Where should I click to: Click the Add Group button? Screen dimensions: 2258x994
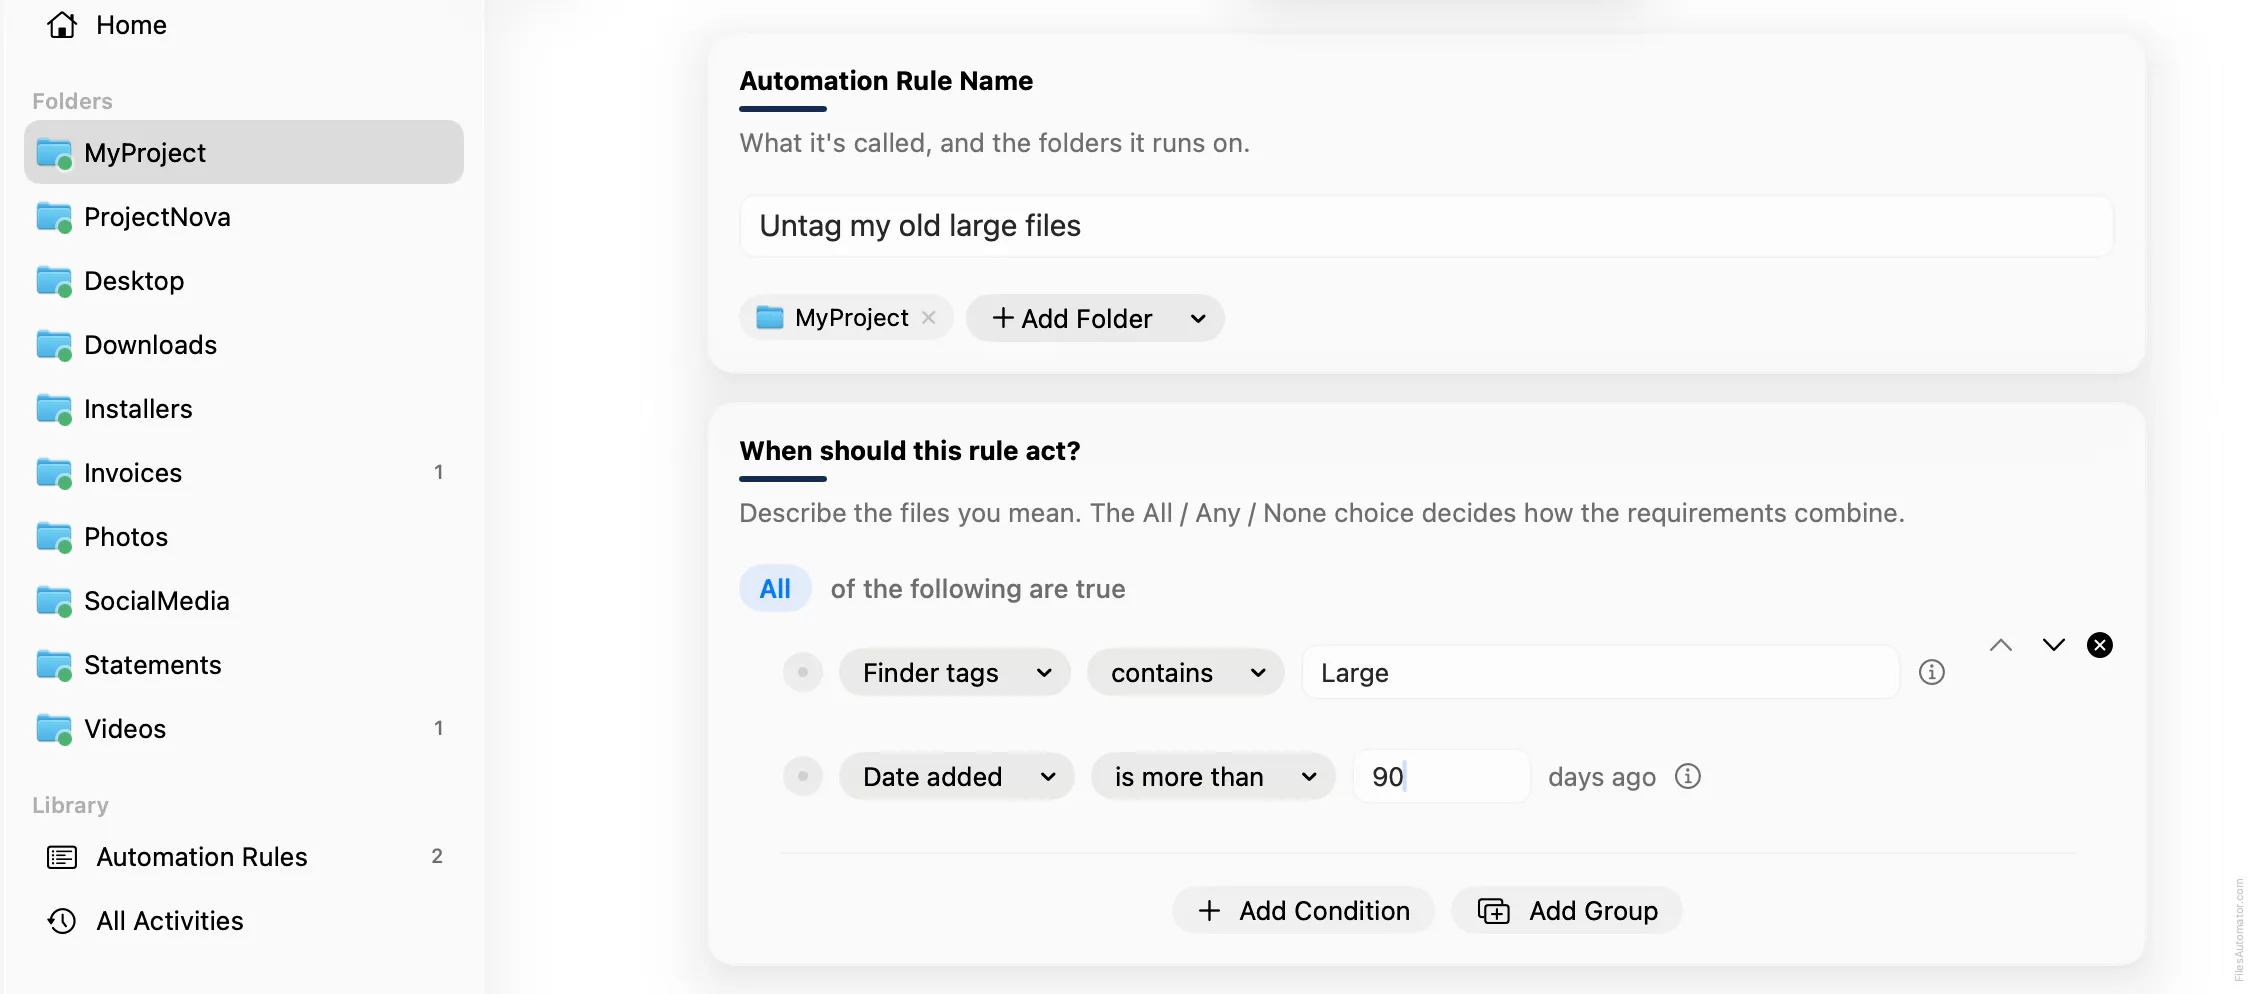click(x=1567, y=911)
